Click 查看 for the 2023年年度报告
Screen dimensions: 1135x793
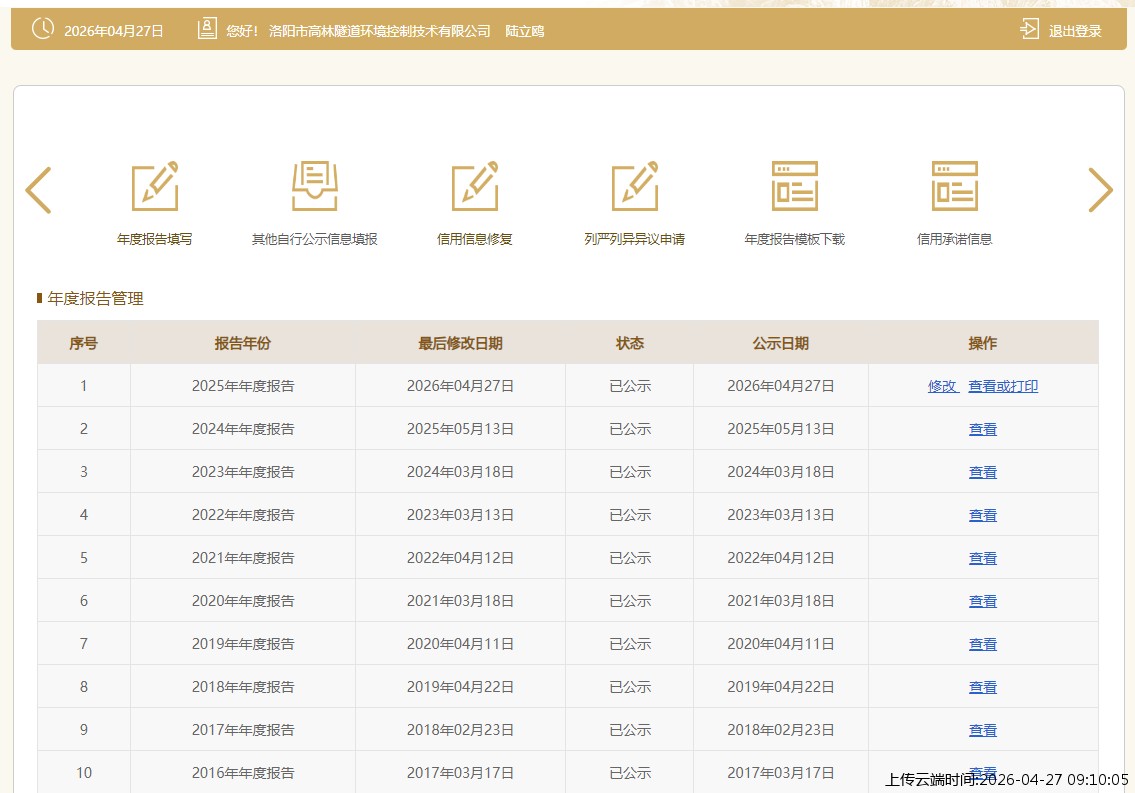[x=983, y=472]
